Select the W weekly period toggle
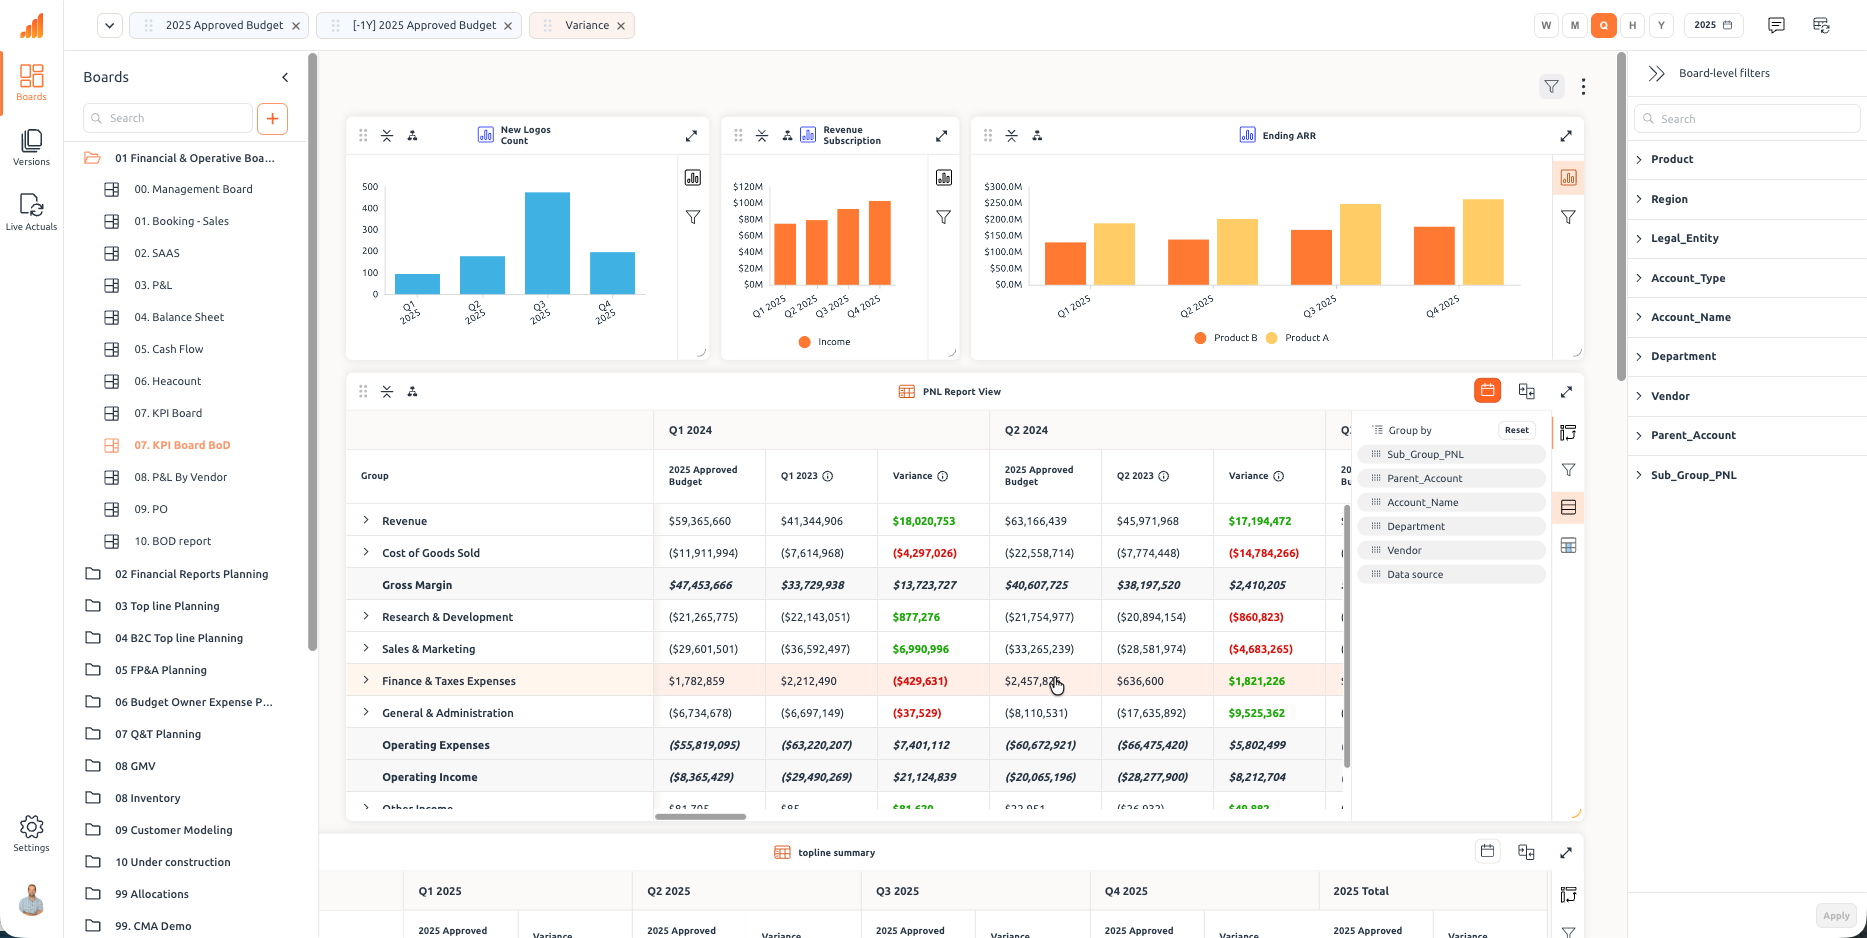This screenshot has width=1867, height=938. [1547, 25]
